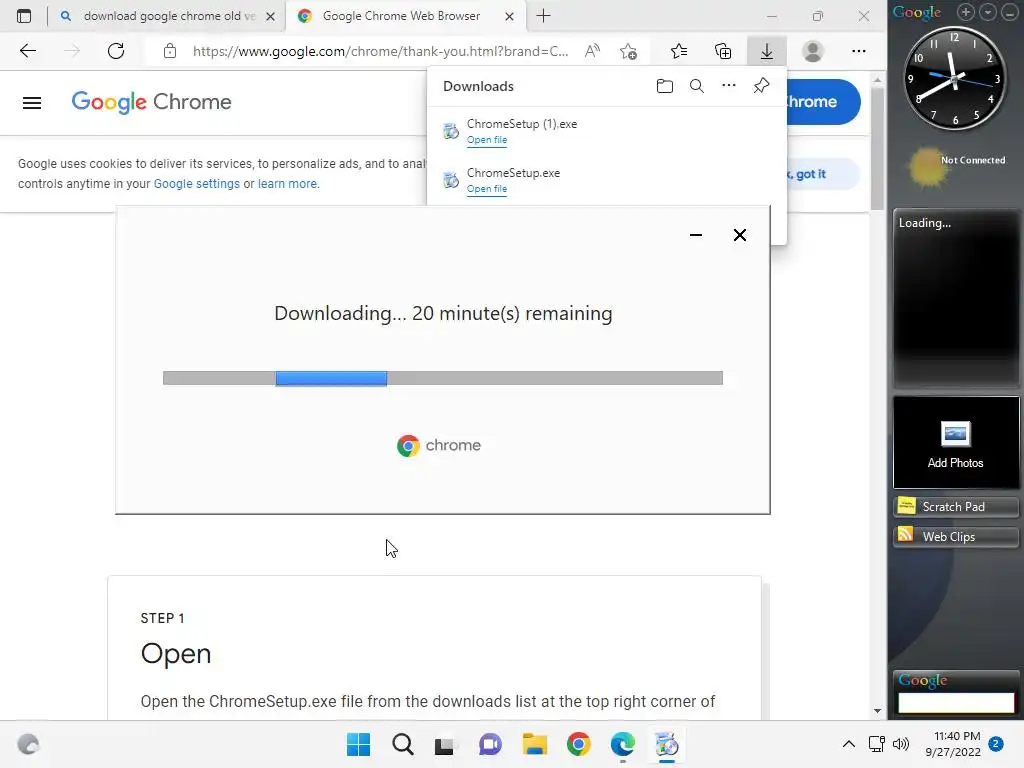The image size is (1024, 768).
Task: Open more options in Downloads panel
Action: (x=729, y=86)
